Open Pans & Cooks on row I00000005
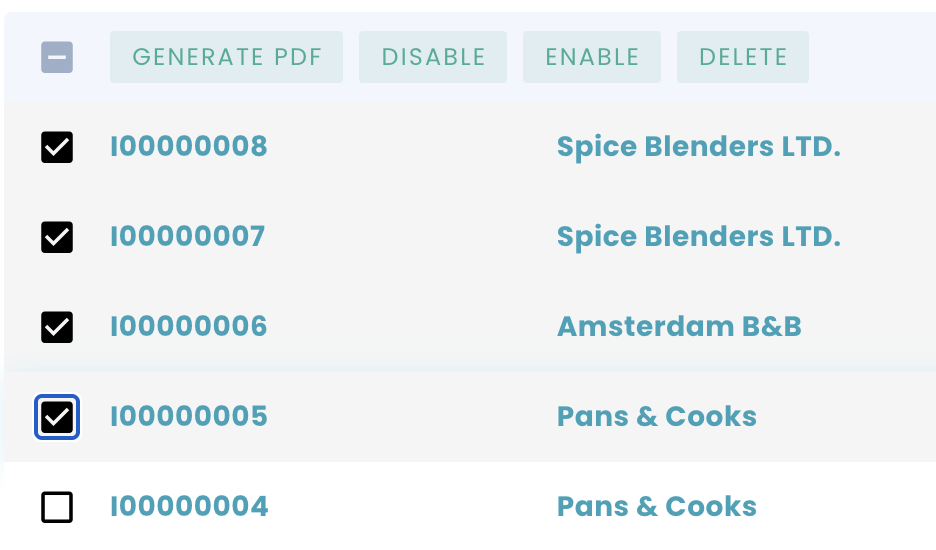The width and height of the screenshot is (936, 550). click(x=656, y=417)
